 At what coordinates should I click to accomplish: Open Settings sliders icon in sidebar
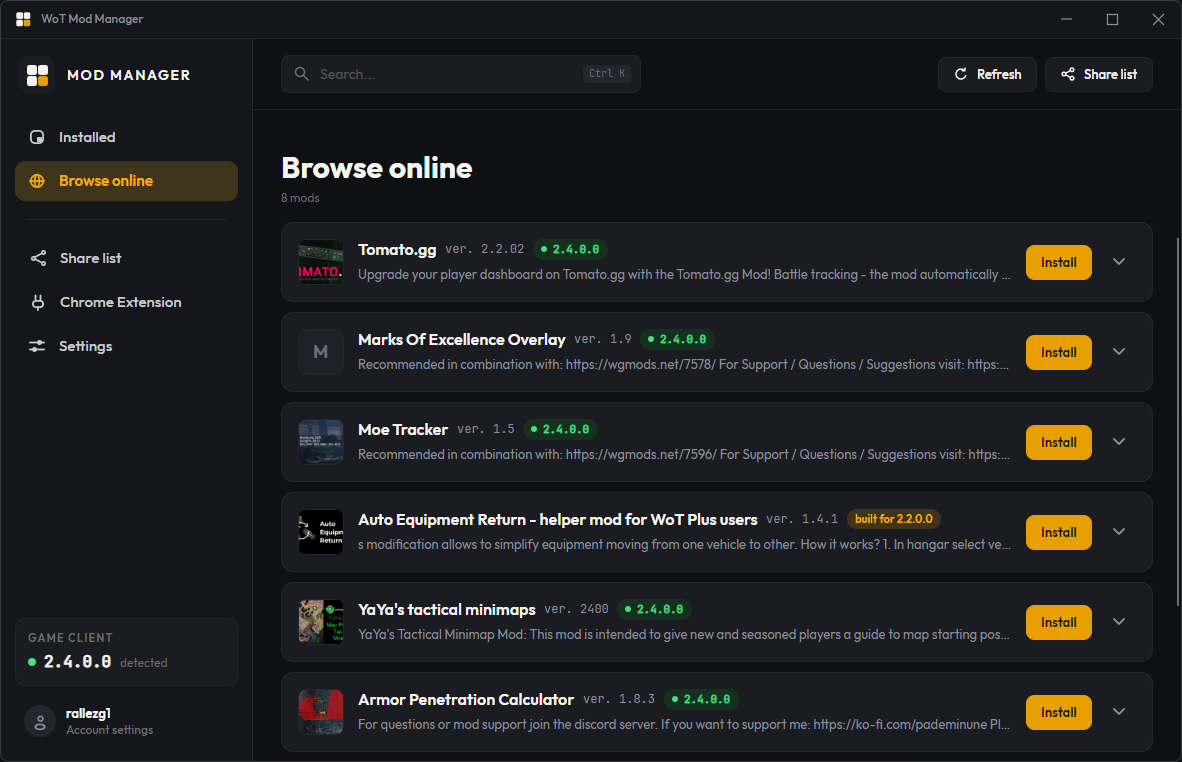point(37,346)
